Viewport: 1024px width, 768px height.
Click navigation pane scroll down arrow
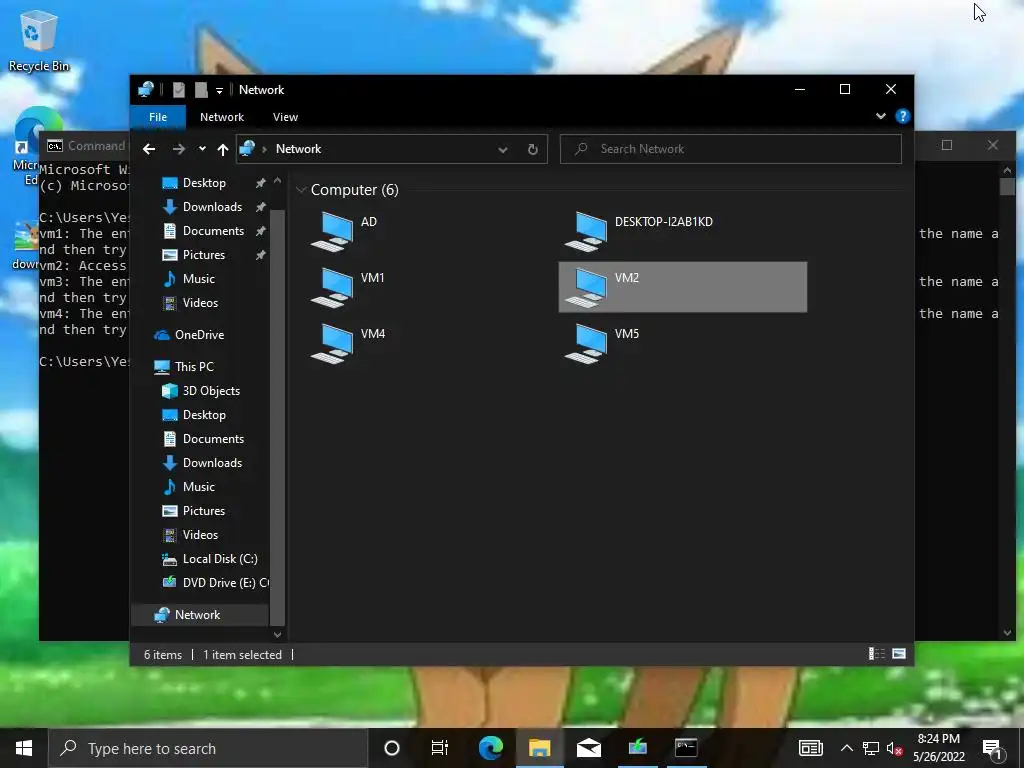click(x=277, y=634)
